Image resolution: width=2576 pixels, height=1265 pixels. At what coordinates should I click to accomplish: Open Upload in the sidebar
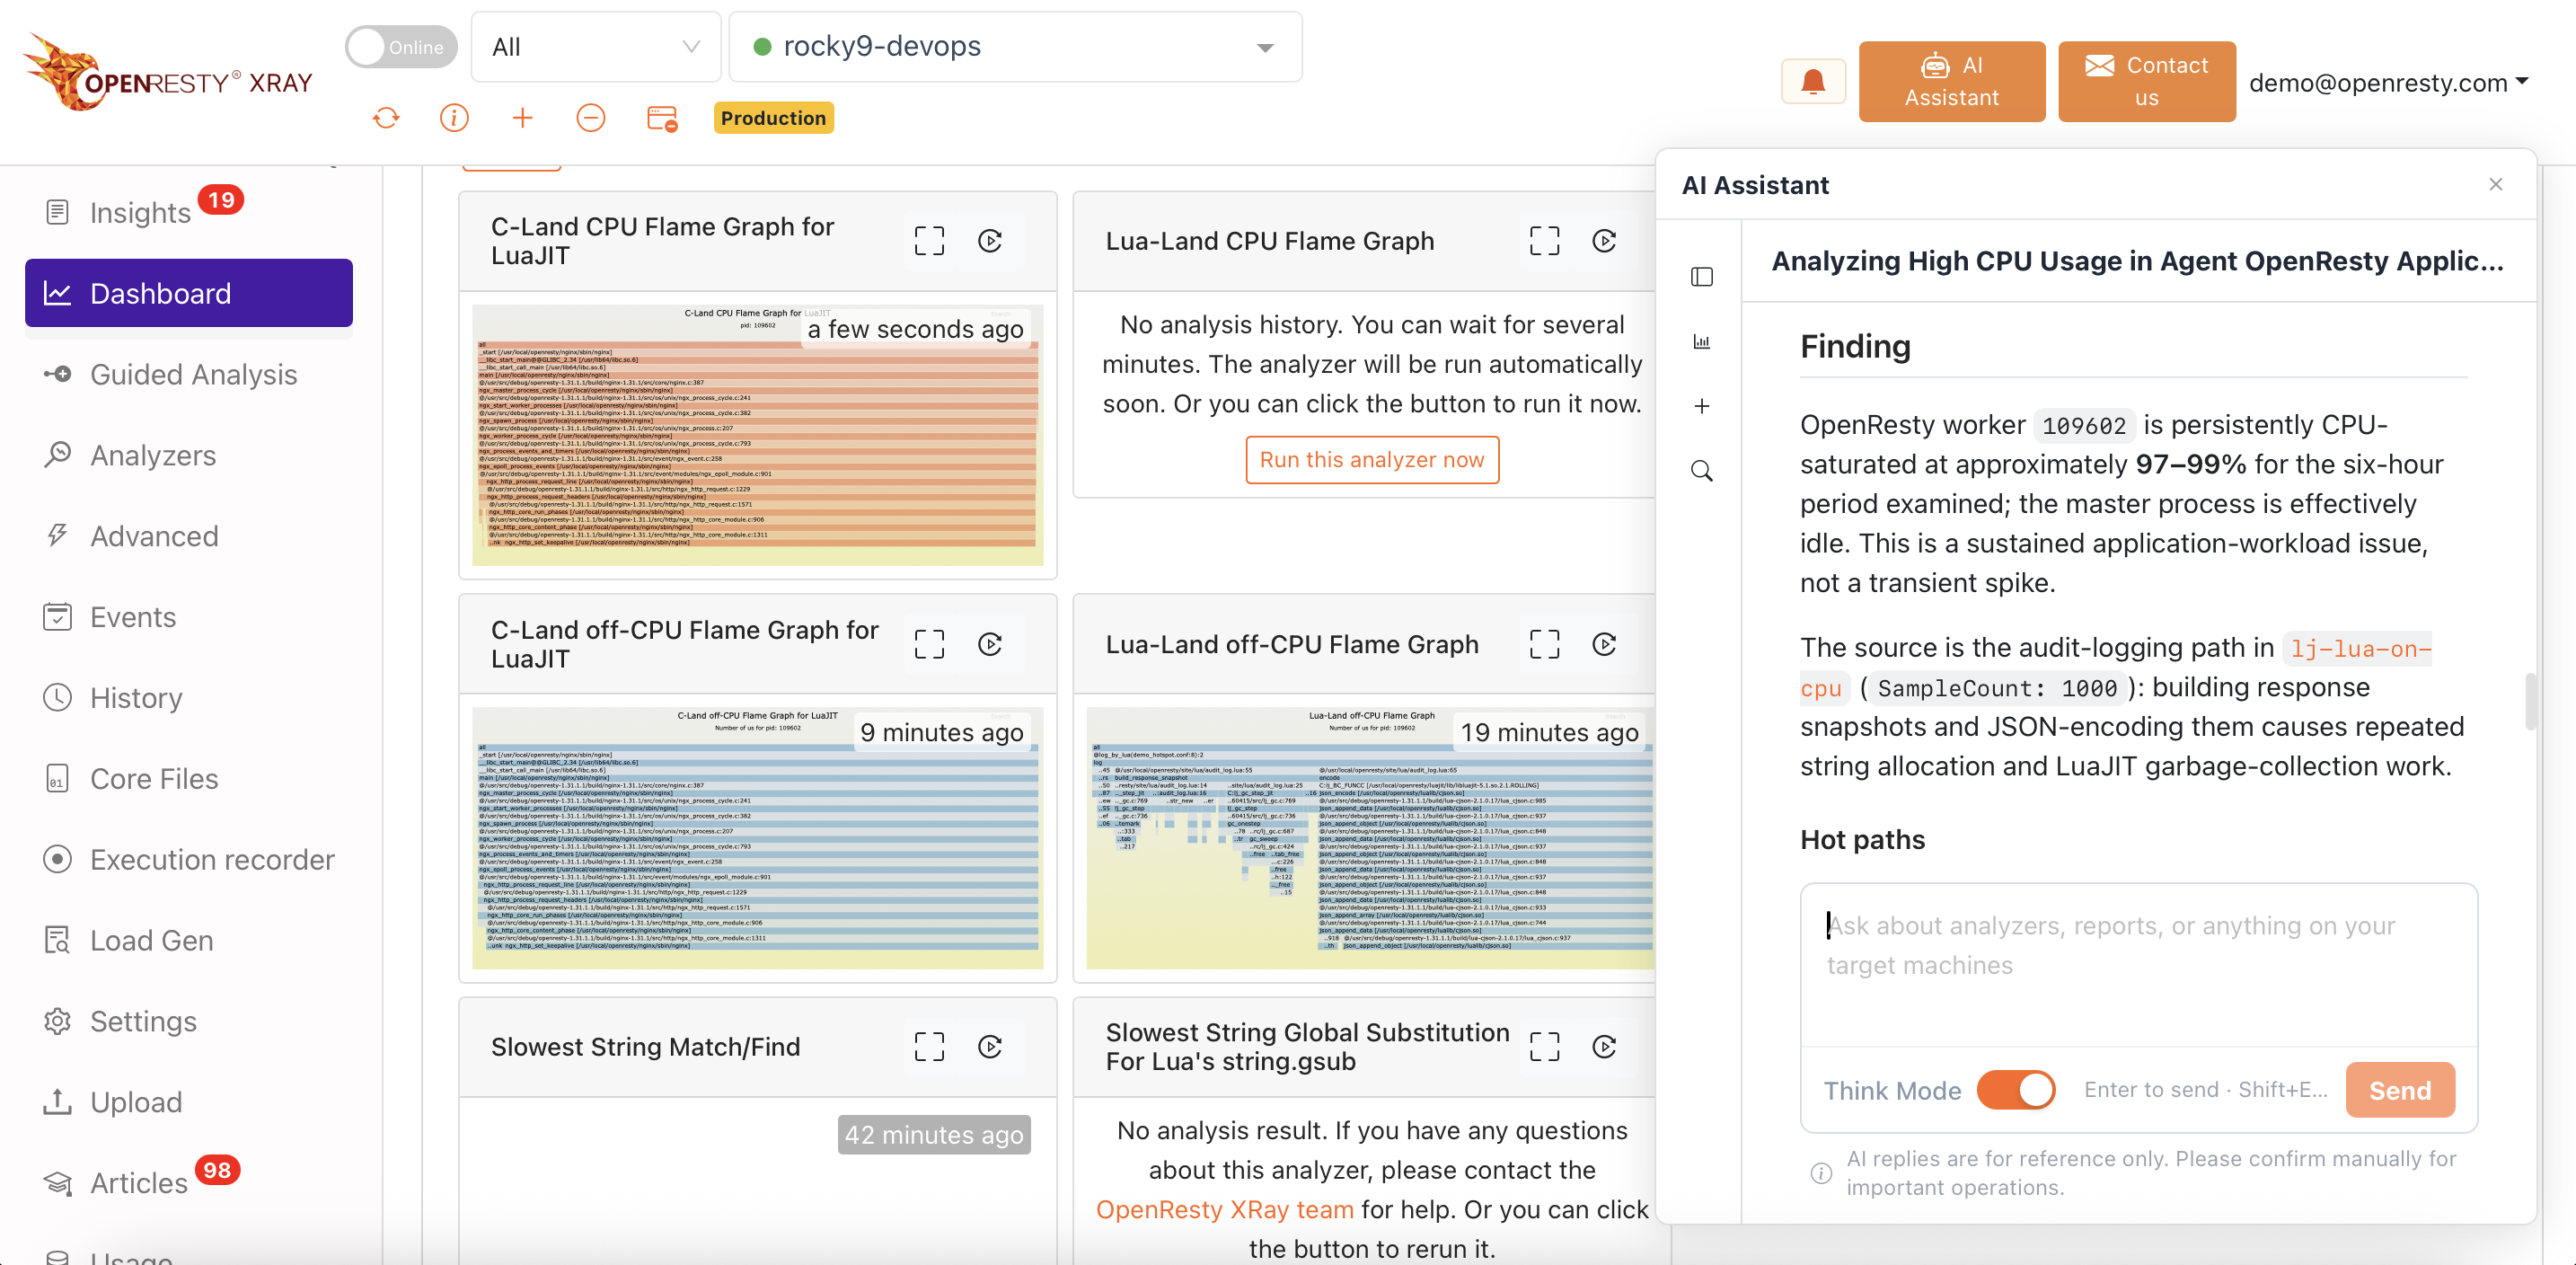click(x=189, y=1102)
